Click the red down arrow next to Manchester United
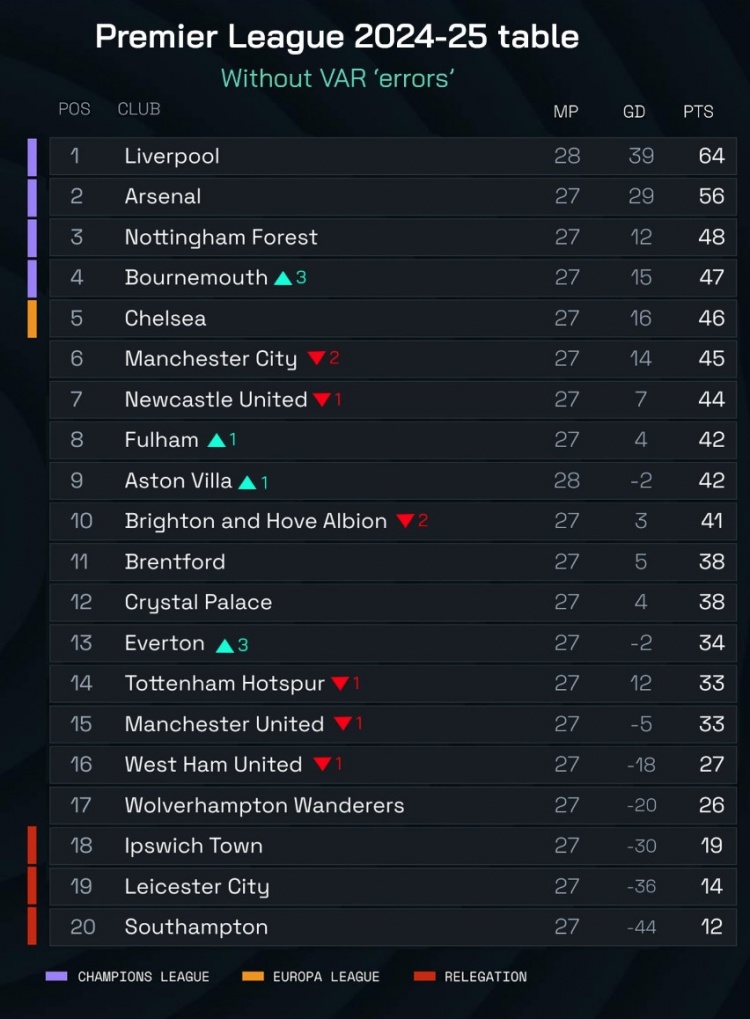This screenshot has height=1019, width=750. (343, 724)
